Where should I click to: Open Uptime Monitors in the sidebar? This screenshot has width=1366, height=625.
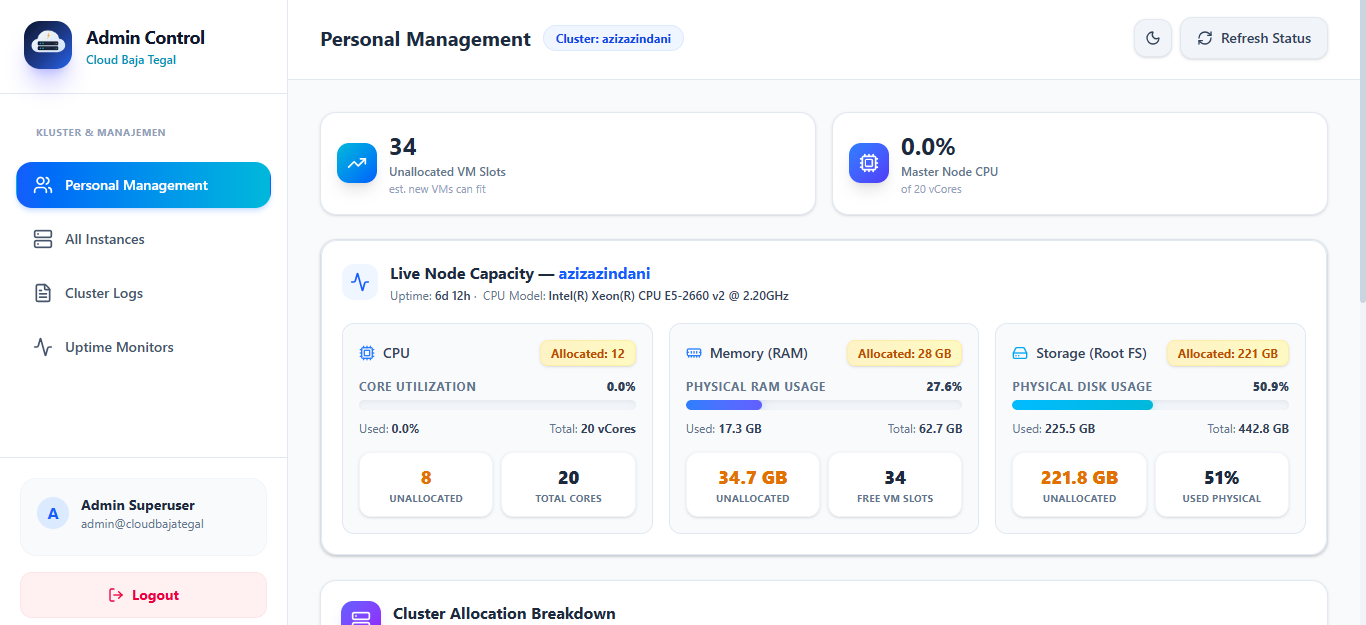coord(143,347)
